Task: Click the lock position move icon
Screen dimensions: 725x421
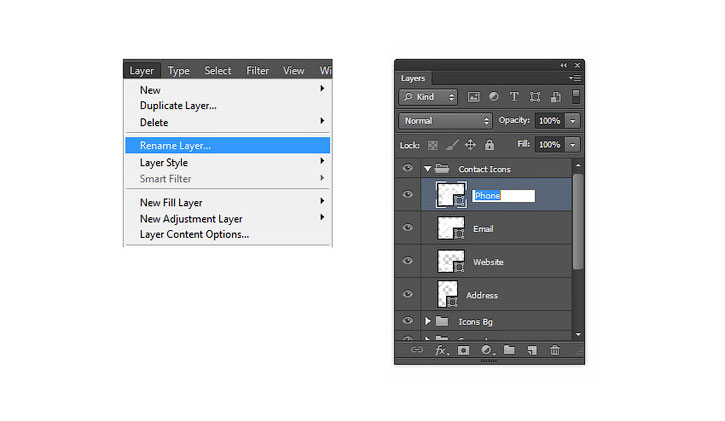Action: click(470, 145)
